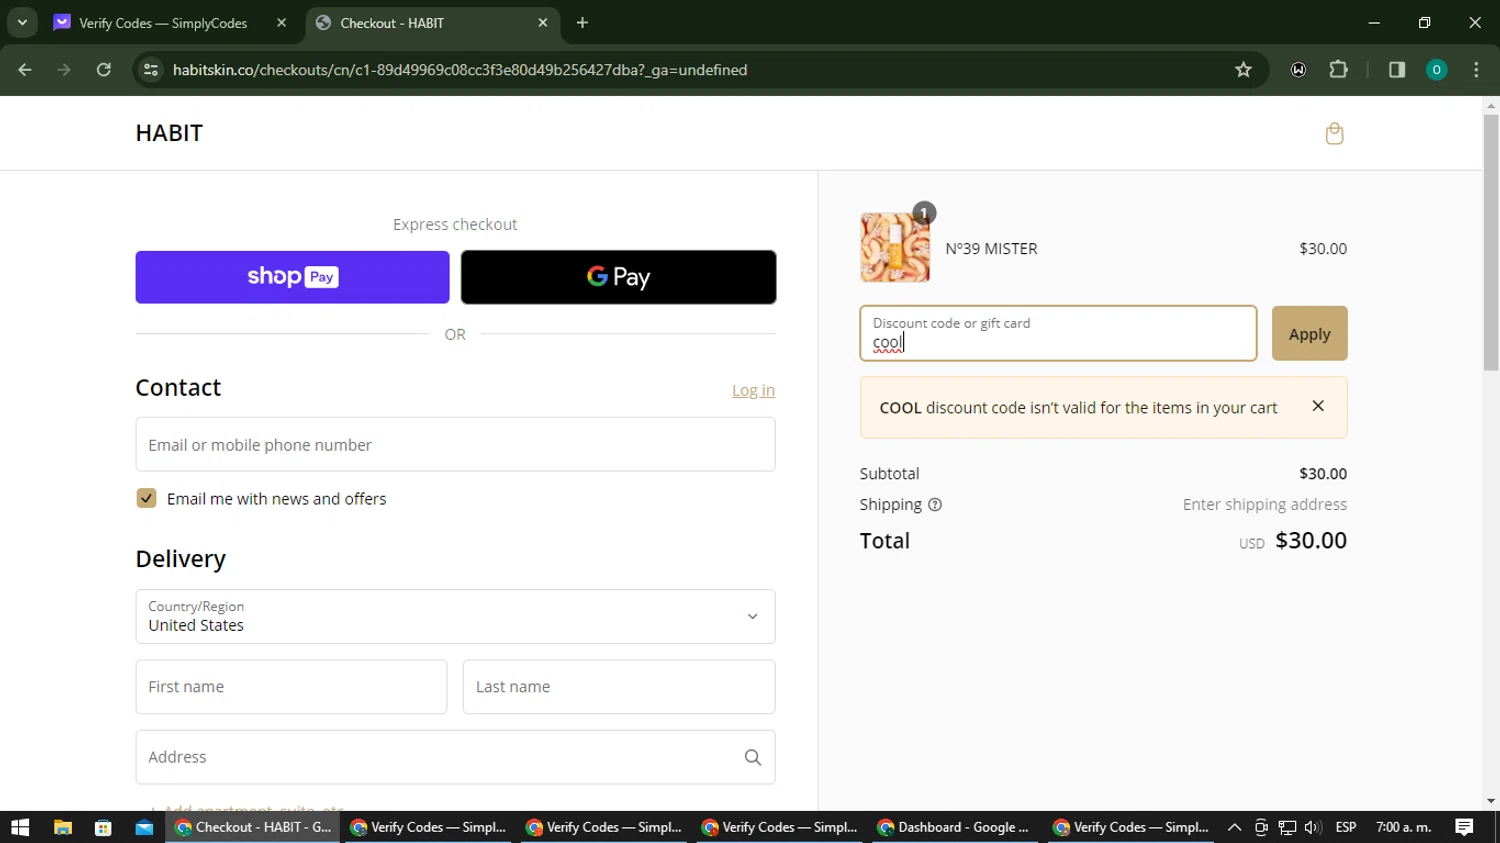
Task: Go forward in browser history
Action: tap(64, 70)
